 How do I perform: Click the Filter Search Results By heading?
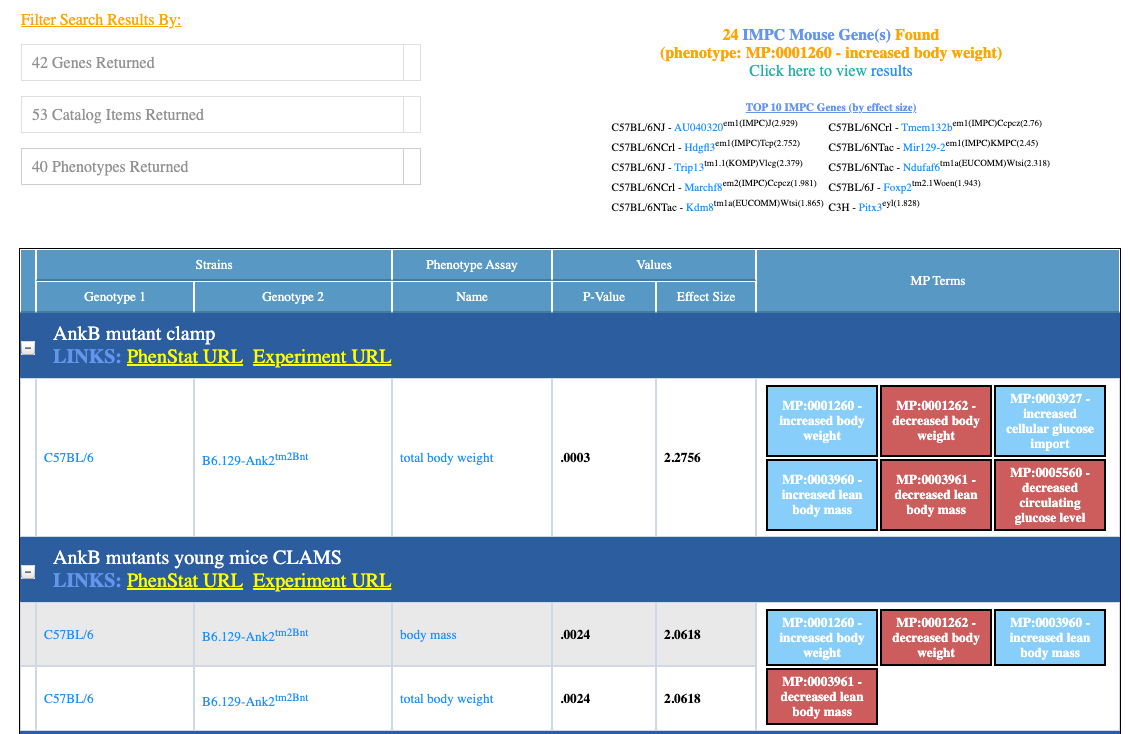tap(101, 19)
